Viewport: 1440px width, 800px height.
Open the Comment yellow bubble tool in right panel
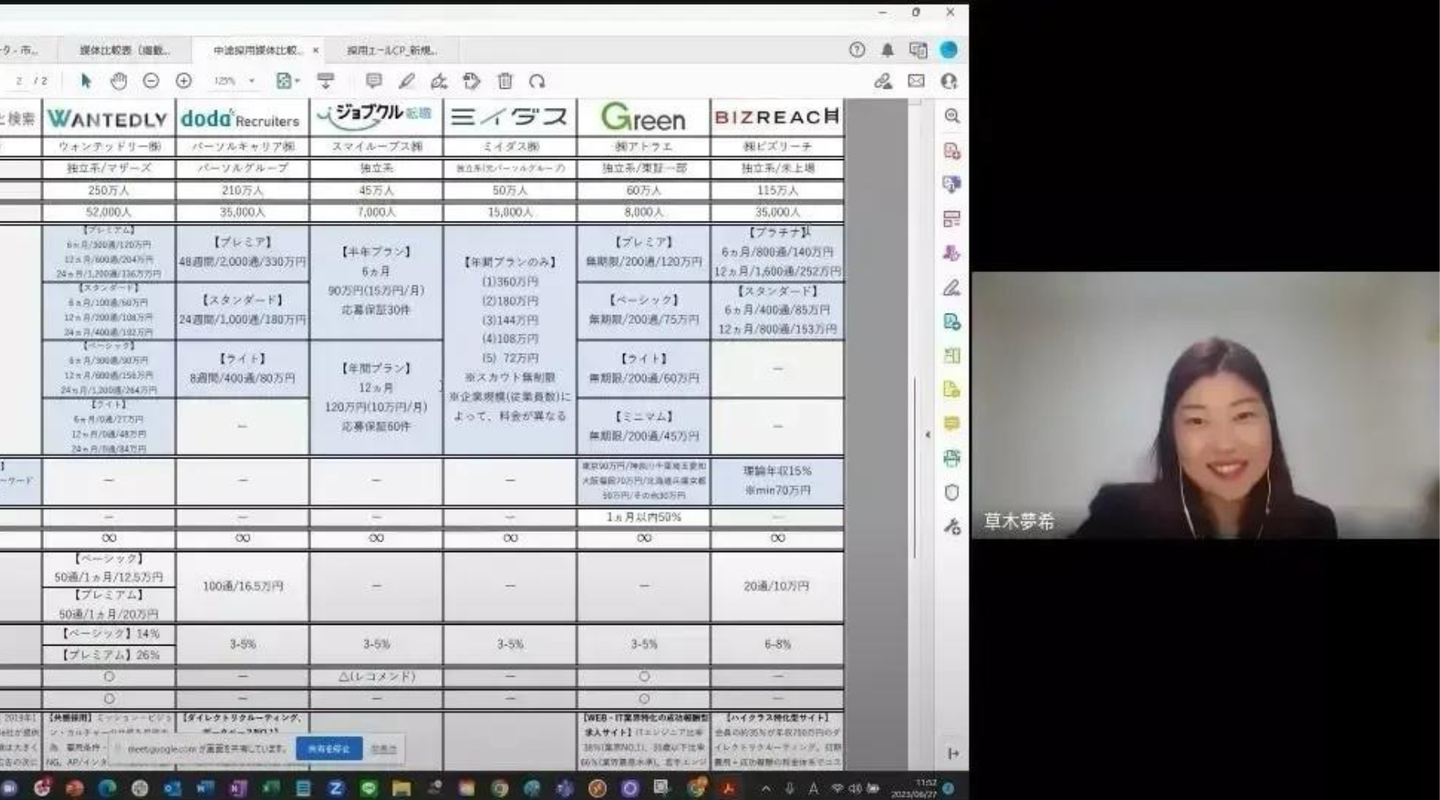tap(952, 424)
